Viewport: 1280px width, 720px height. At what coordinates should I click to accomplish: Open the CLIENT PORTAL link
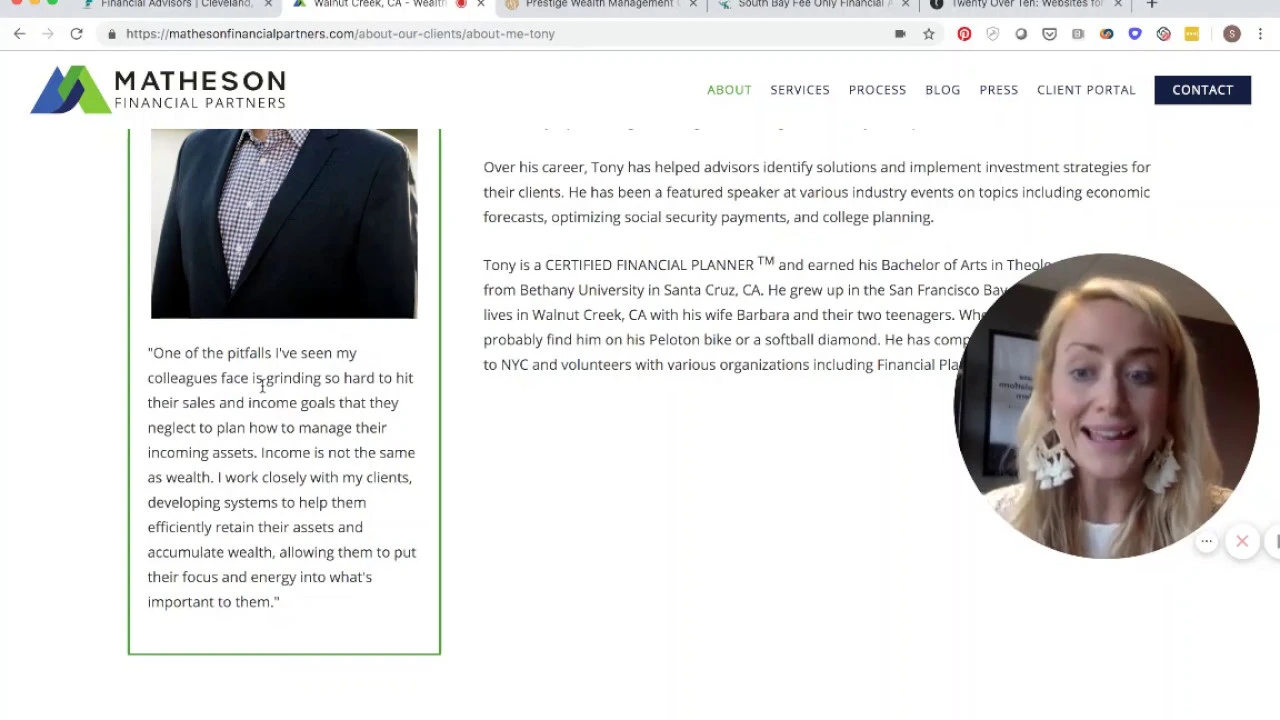pos(1086,90)
